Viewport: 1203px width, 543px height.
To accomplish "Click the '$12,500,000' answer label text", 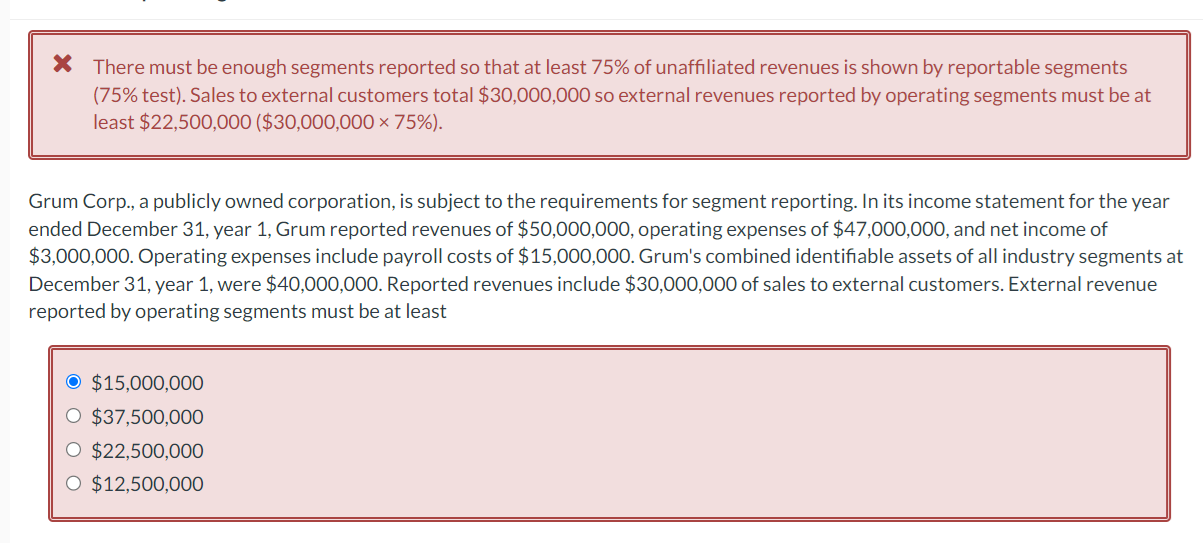I will [x=147, y=485].
